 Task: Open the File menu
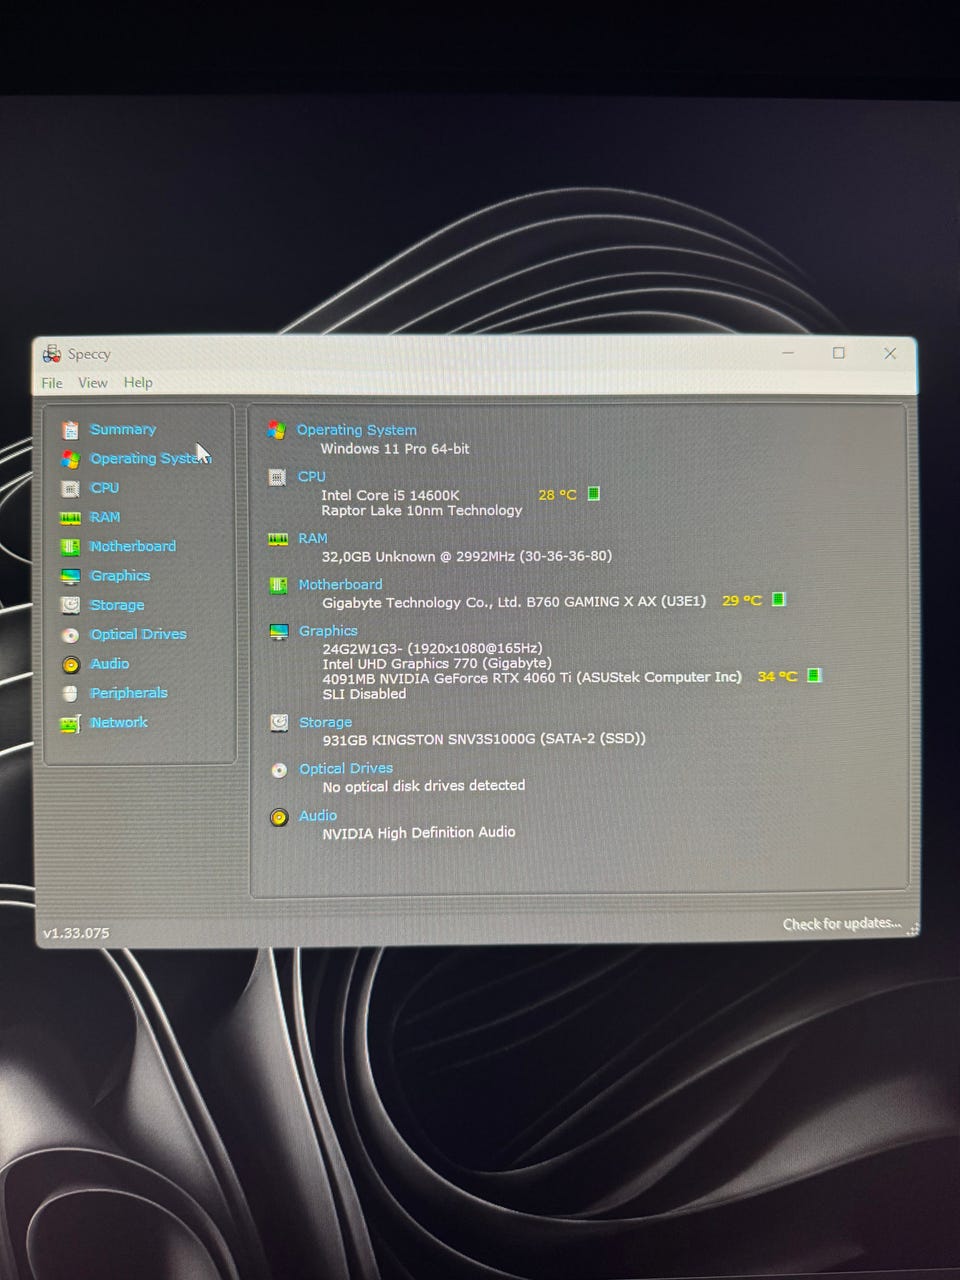click(x=52, y=383)
